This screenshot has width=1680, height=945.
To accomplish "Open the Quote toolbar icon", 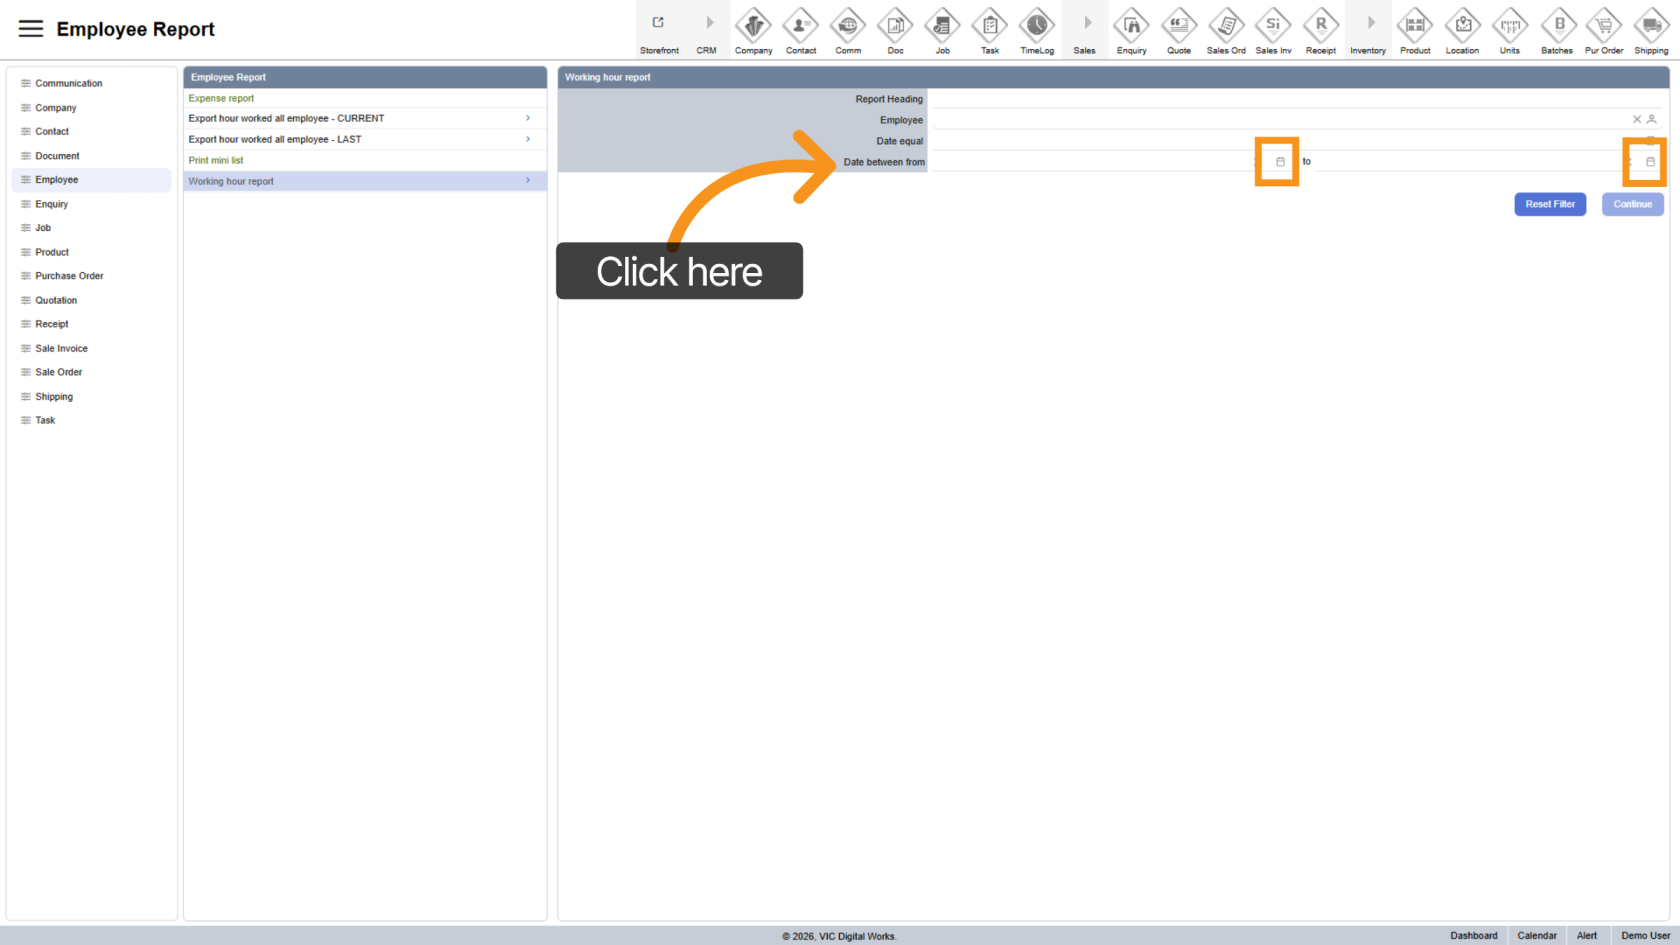I will click(x=1179, y=25).
